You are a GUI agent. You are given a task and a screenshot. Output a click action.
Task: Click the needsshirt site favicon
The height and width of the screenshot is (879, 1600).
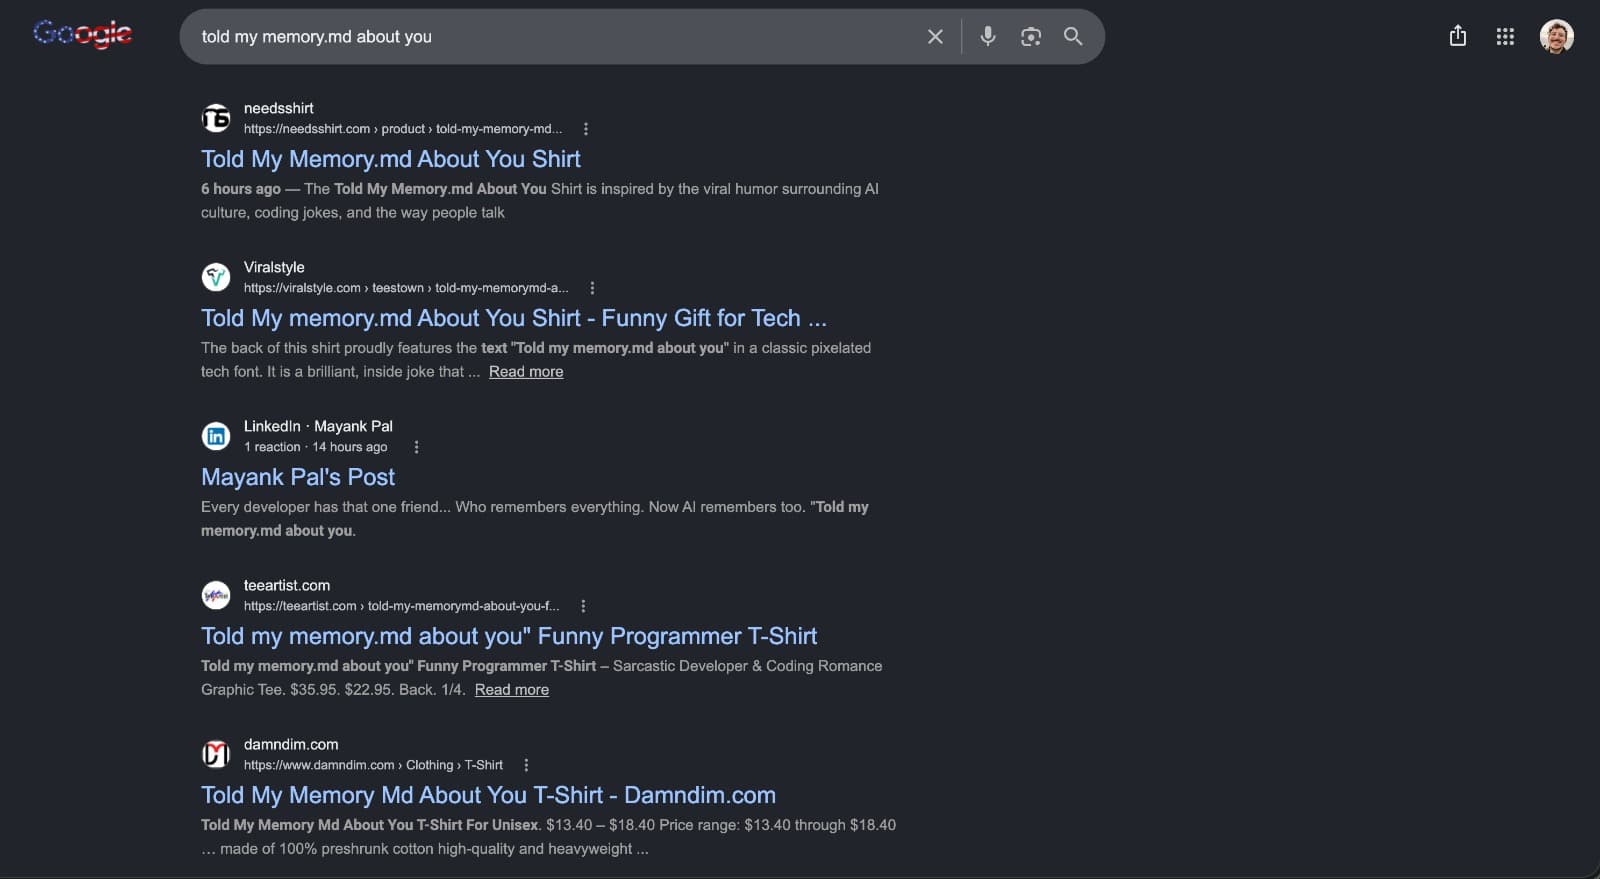coord(216,118)
